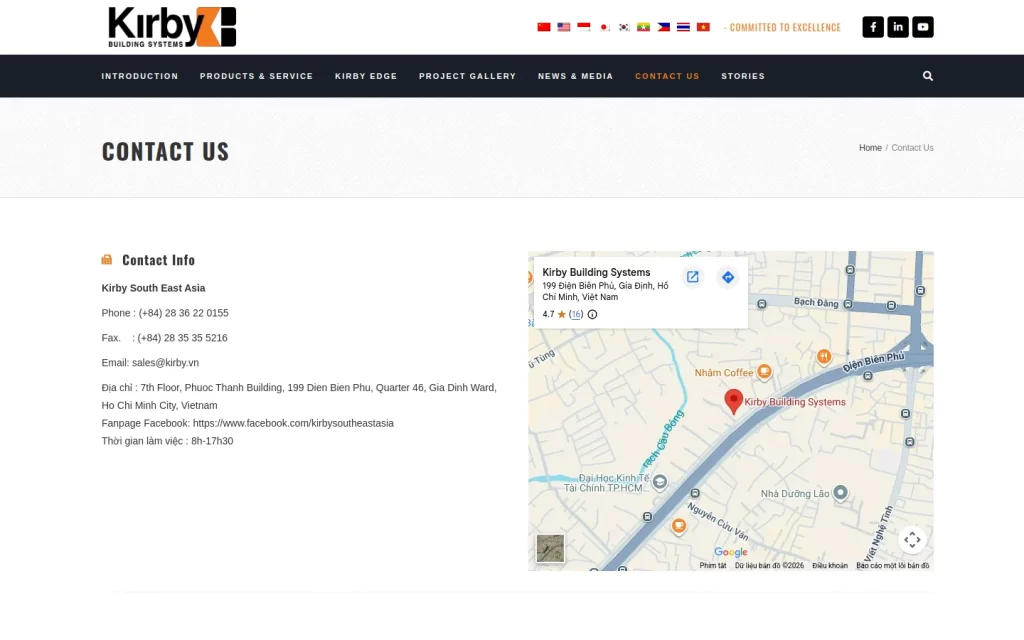Click the Kirby South East Asia heading
Image resolution: width=1024 pixels, height=640 pixels.
[153, 288]
